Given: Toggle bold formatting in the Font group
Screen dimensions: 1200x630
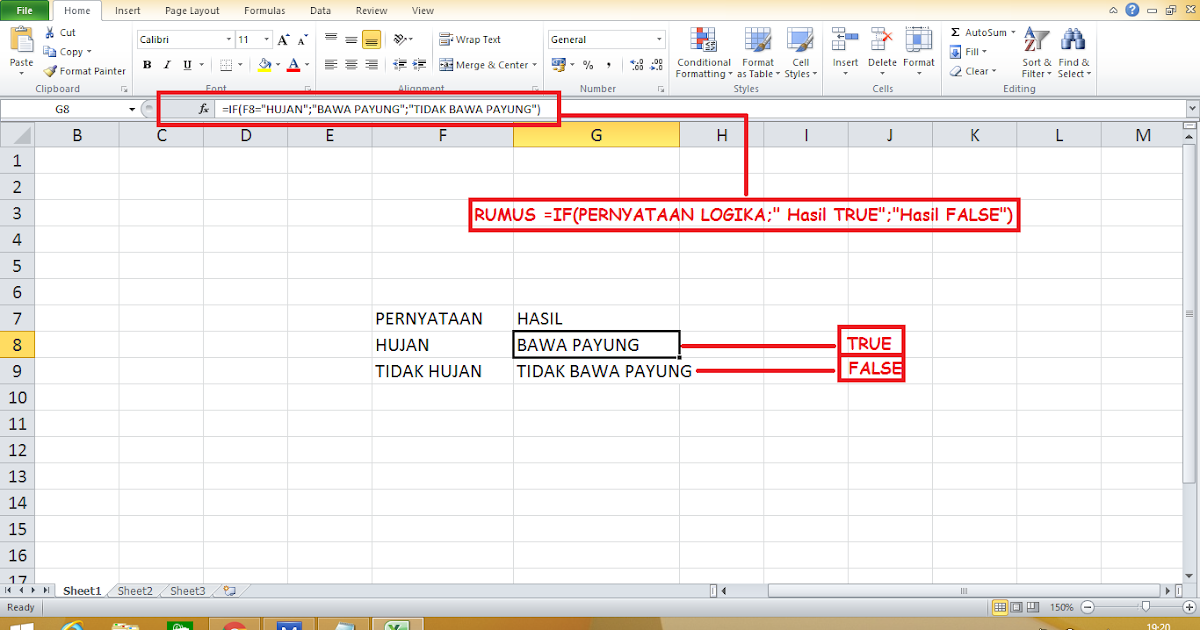Looking at the screenshot, I should tap(148, 64).
